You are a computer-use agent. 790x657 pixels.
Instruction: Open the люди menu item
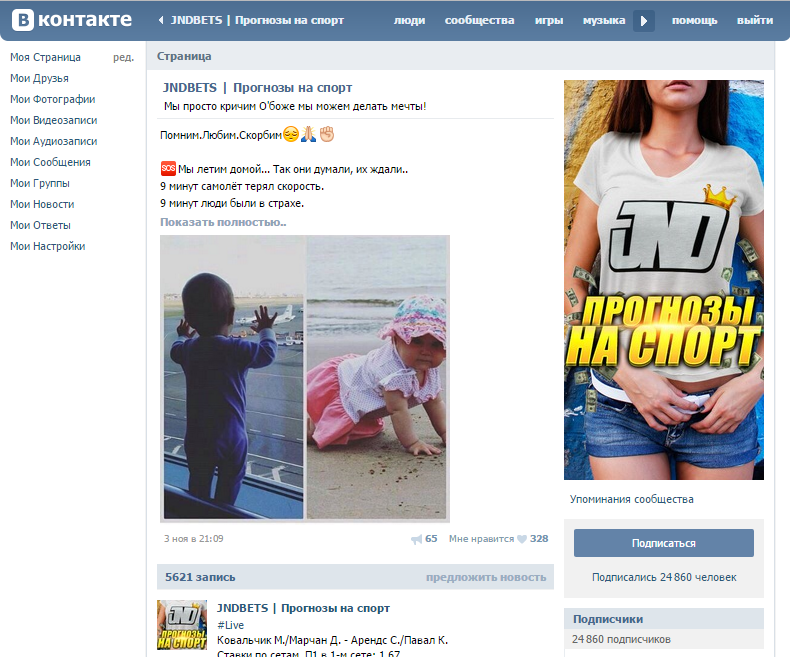click(x=409, y=20)
